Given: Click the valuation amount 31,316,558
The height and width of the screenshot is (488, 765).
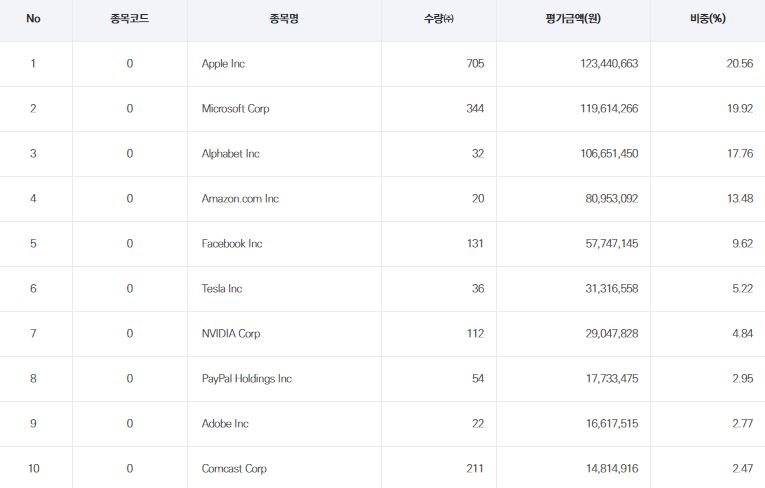Looking at the screenshot, I should 612,288.
